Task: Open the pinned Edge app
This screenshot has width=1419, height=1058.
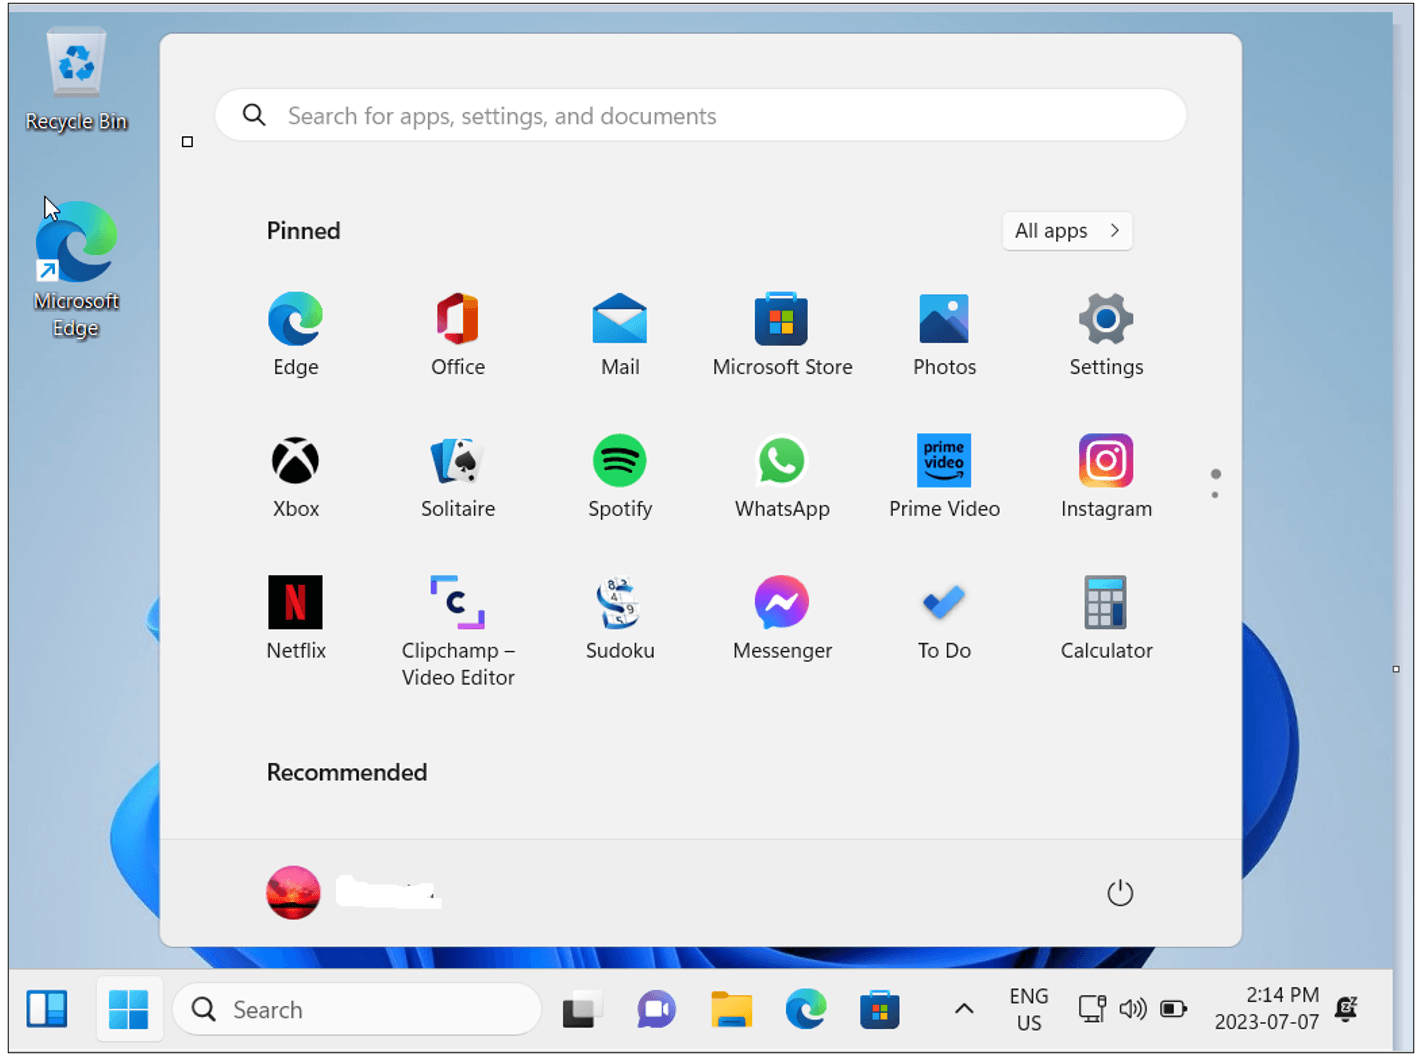Action: coord(295,334)
